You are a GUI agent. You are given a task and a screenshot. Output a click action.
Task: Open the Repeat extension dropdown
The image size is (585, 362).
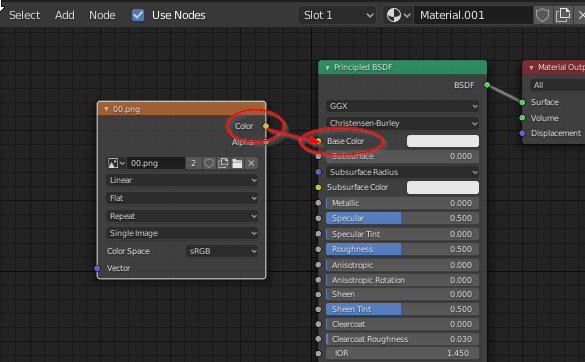point(182,216)
